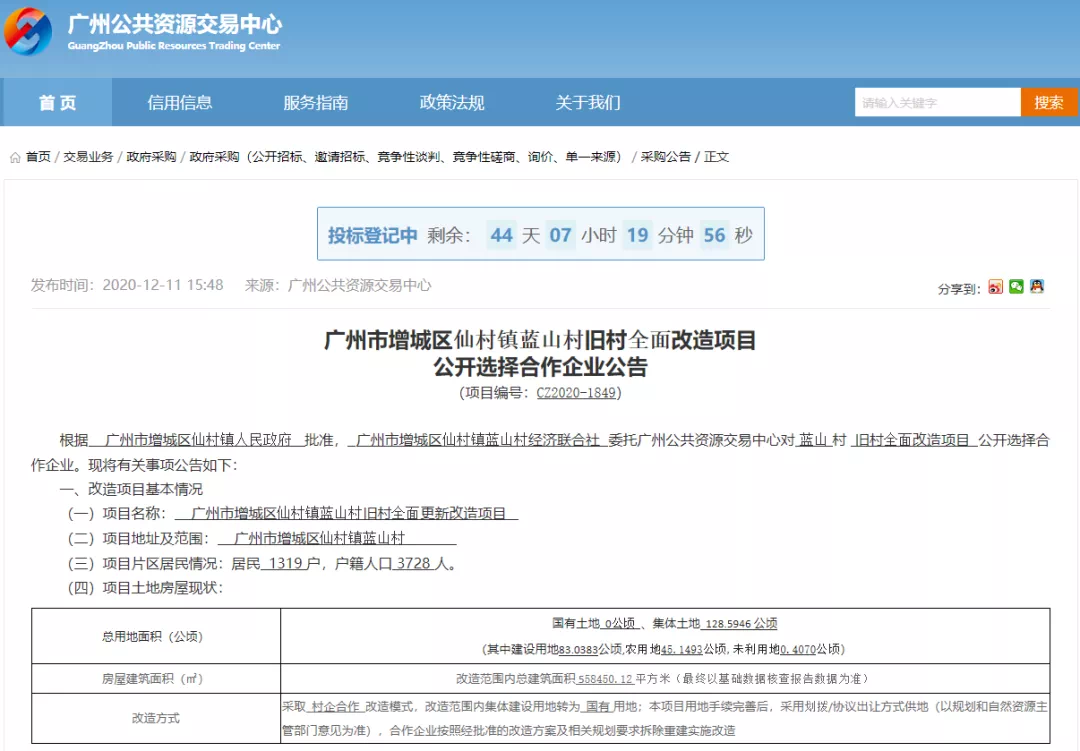Screen dimensions: 1080x751
Task: Click the Guangzhou Trading Center logo icon
Action: tap(29, 32)
